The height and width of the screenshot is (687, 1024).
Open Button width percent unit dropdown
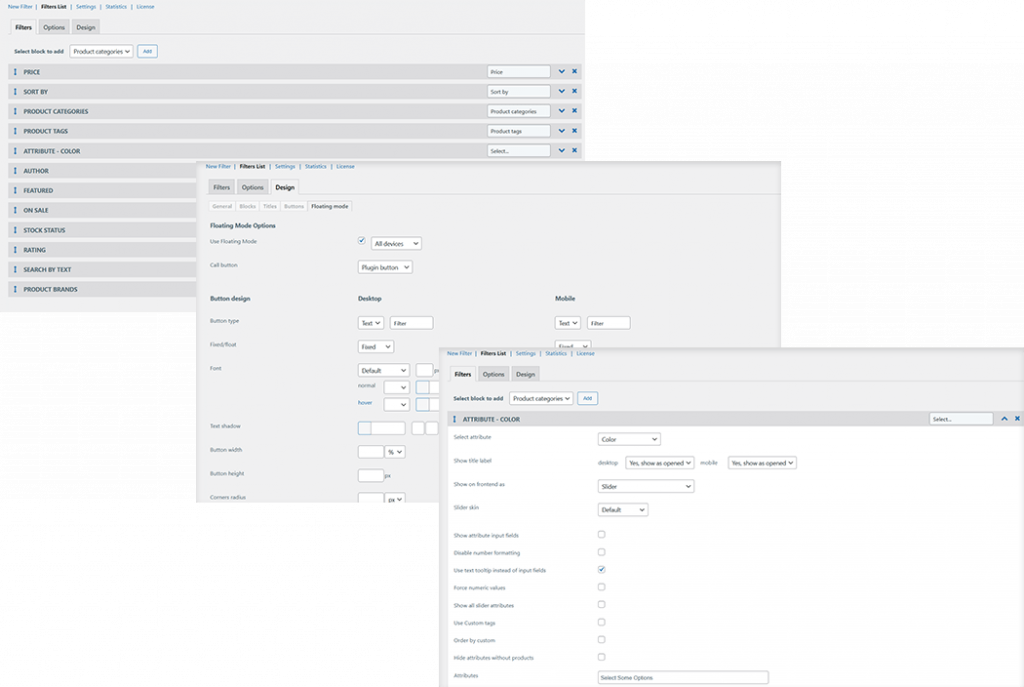[x=395, y=452]
